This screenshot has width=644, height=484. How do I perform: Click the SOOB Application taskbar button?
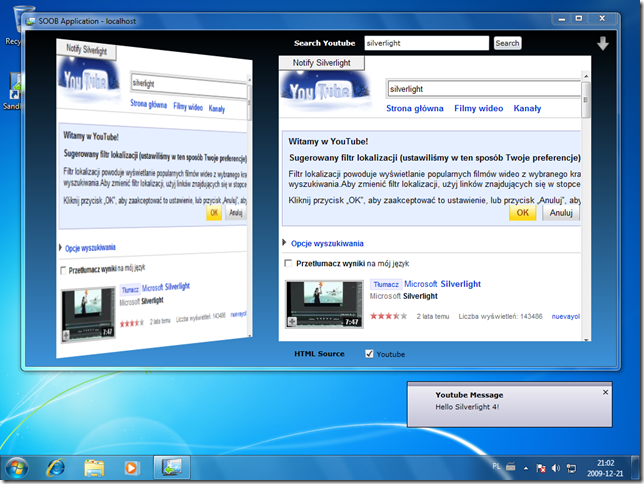click(172, 467)
